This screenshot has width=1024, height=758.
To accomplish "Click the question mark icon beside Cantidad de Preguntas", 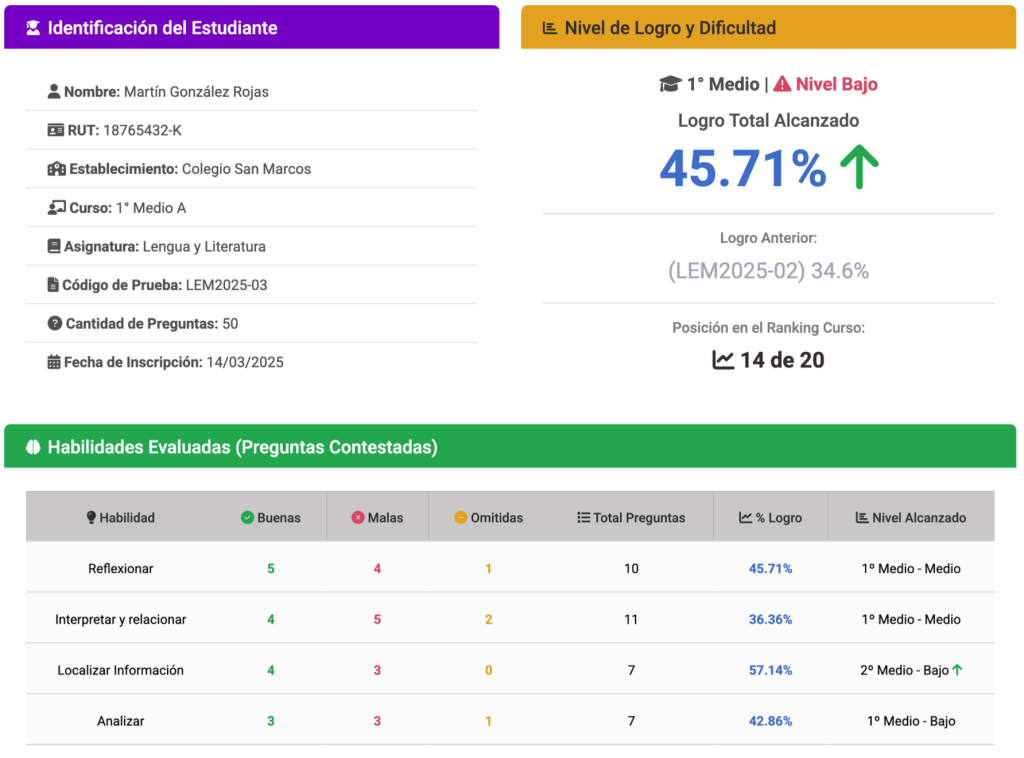I will pyautogui.click(x=54, y=323).
